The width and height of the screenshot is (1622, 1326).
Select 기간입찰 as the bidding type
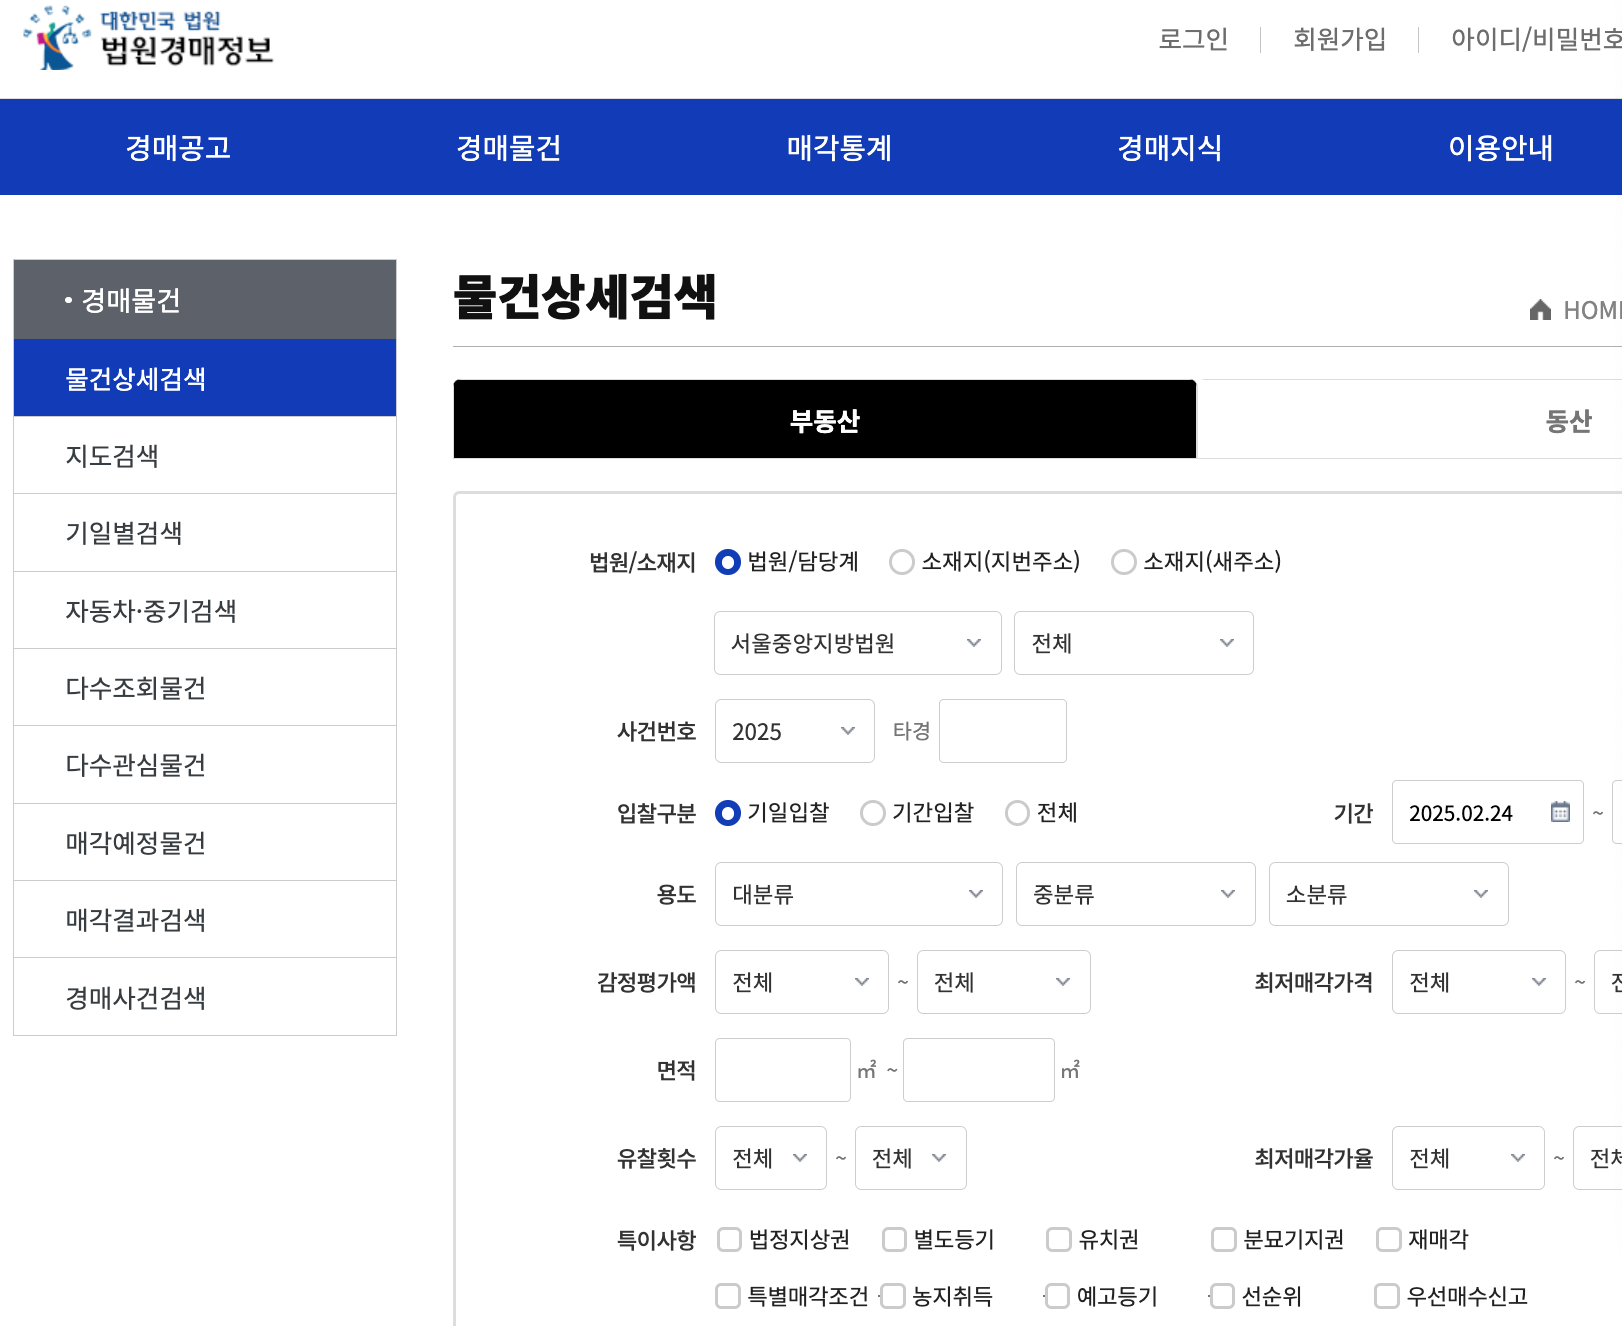pos(872,813)
